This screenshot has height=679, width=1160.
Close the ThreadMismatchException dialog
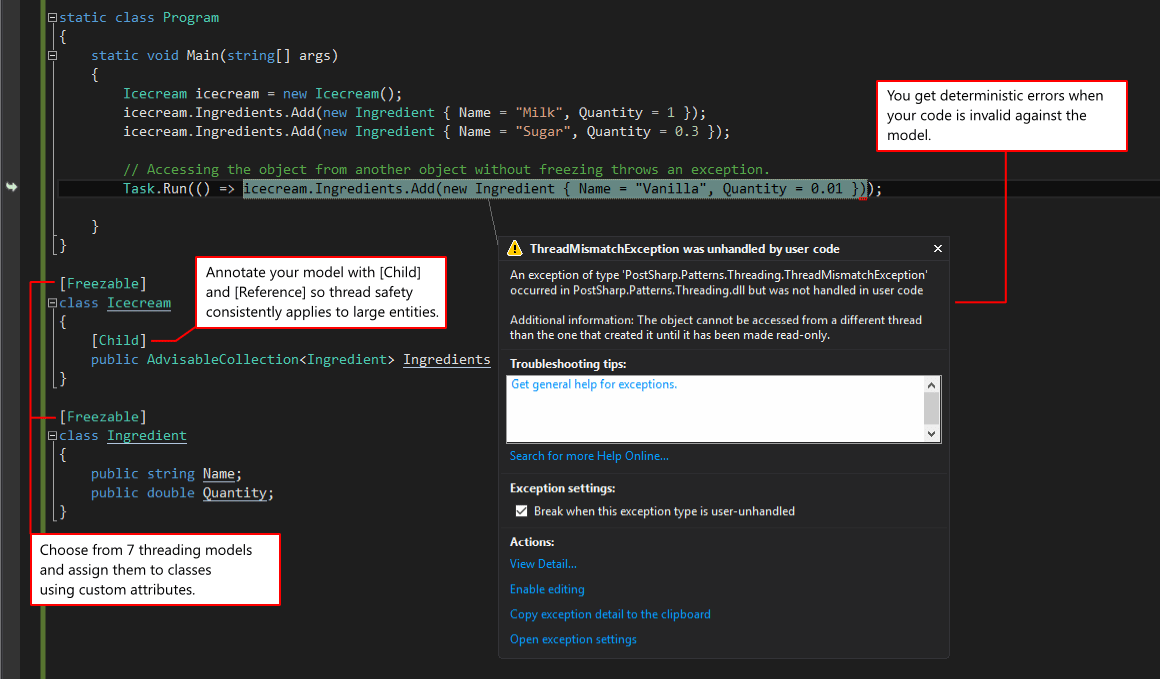[x=937, y=249]
